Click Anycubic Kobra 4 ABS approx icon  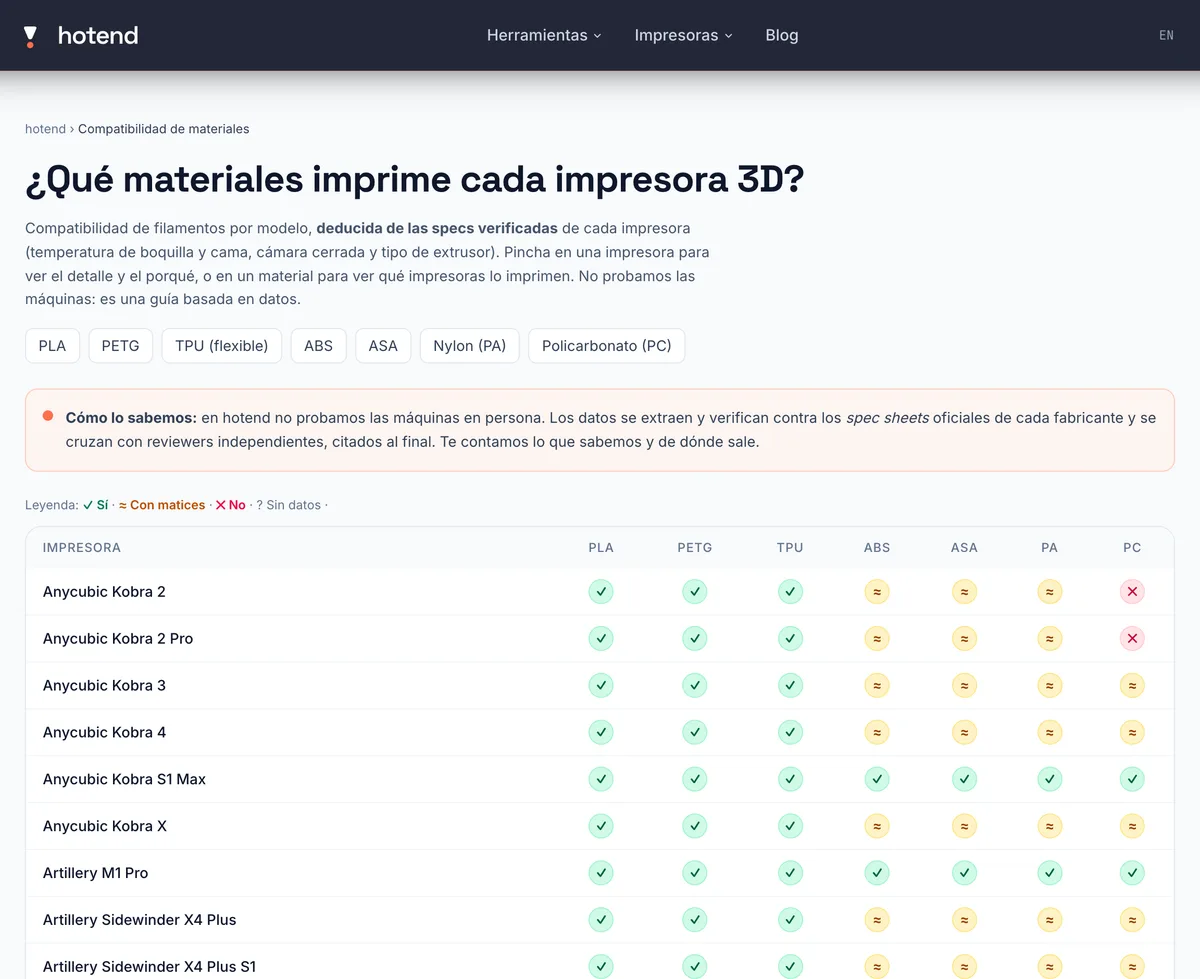[877, 733]
